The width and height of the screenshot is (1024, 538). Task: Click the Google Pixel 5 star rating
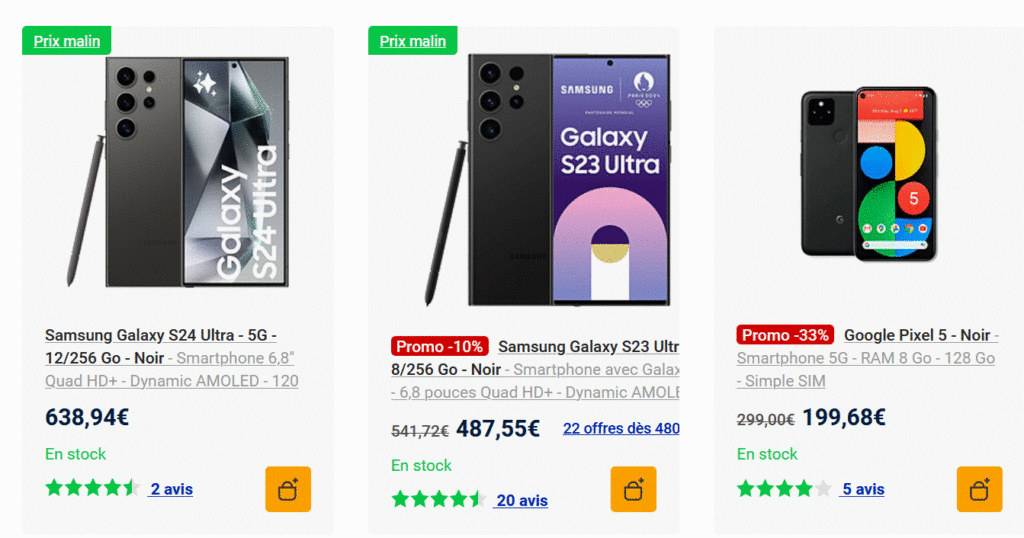(x=784, y=488)
